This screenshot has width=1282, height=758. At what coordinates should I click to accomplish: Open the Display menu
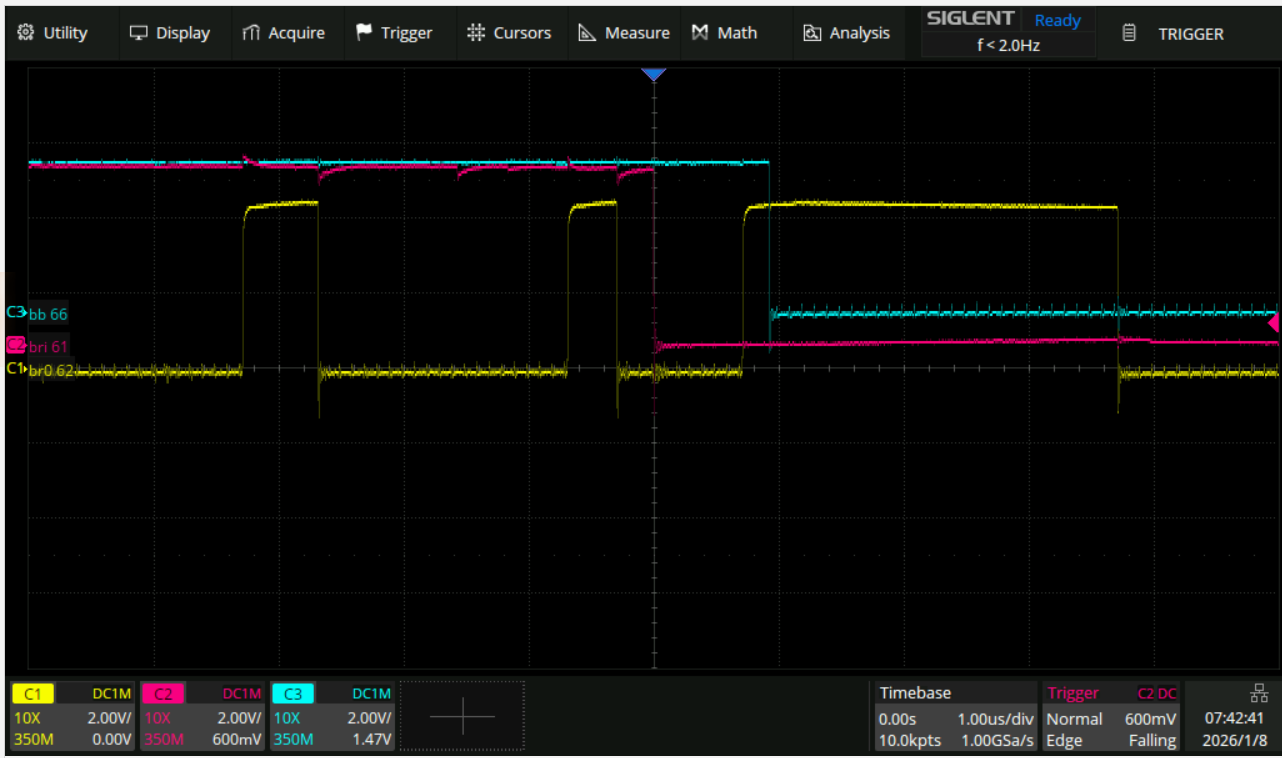[169, 33]
